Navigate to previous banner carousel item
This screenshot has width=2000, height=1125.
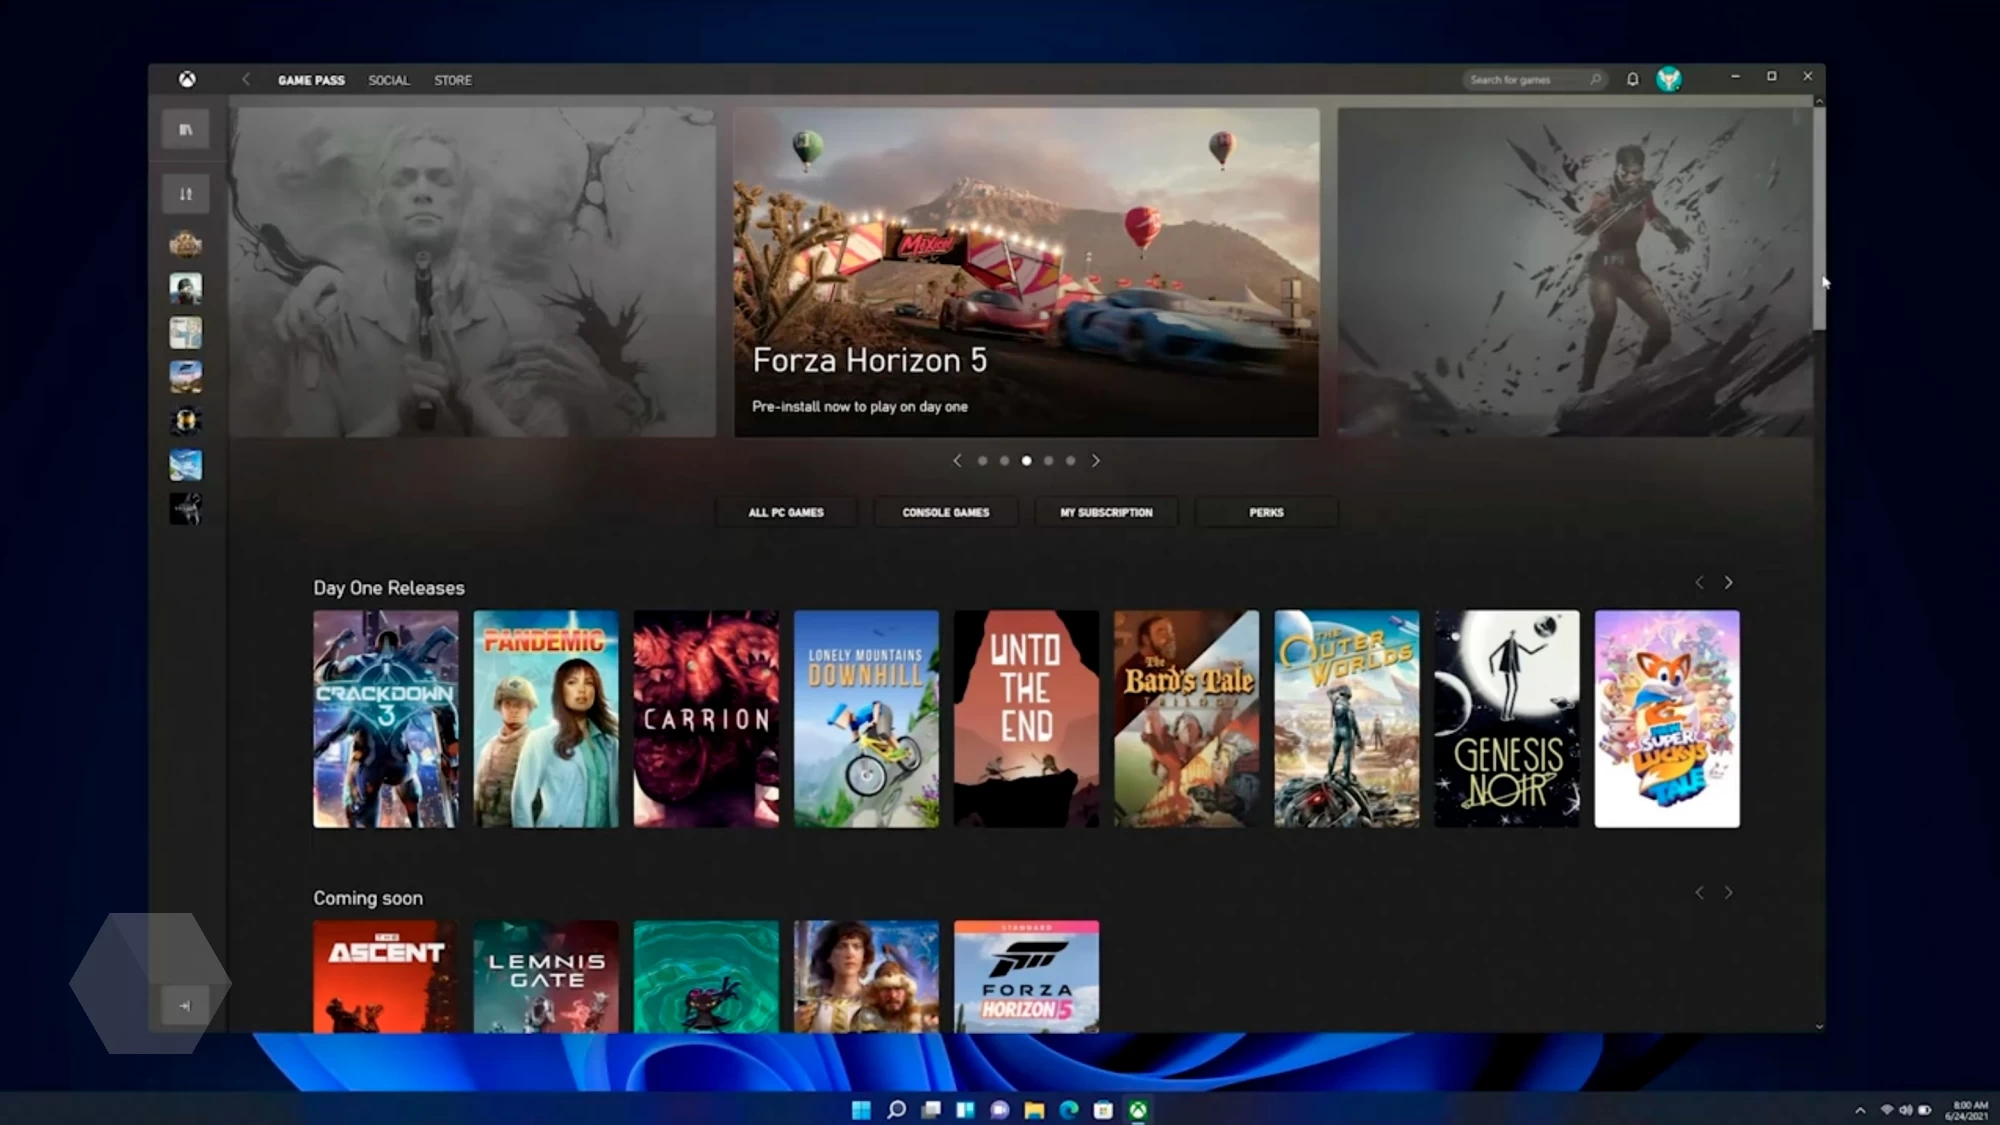pyautogui.click(x=957, y=460)
